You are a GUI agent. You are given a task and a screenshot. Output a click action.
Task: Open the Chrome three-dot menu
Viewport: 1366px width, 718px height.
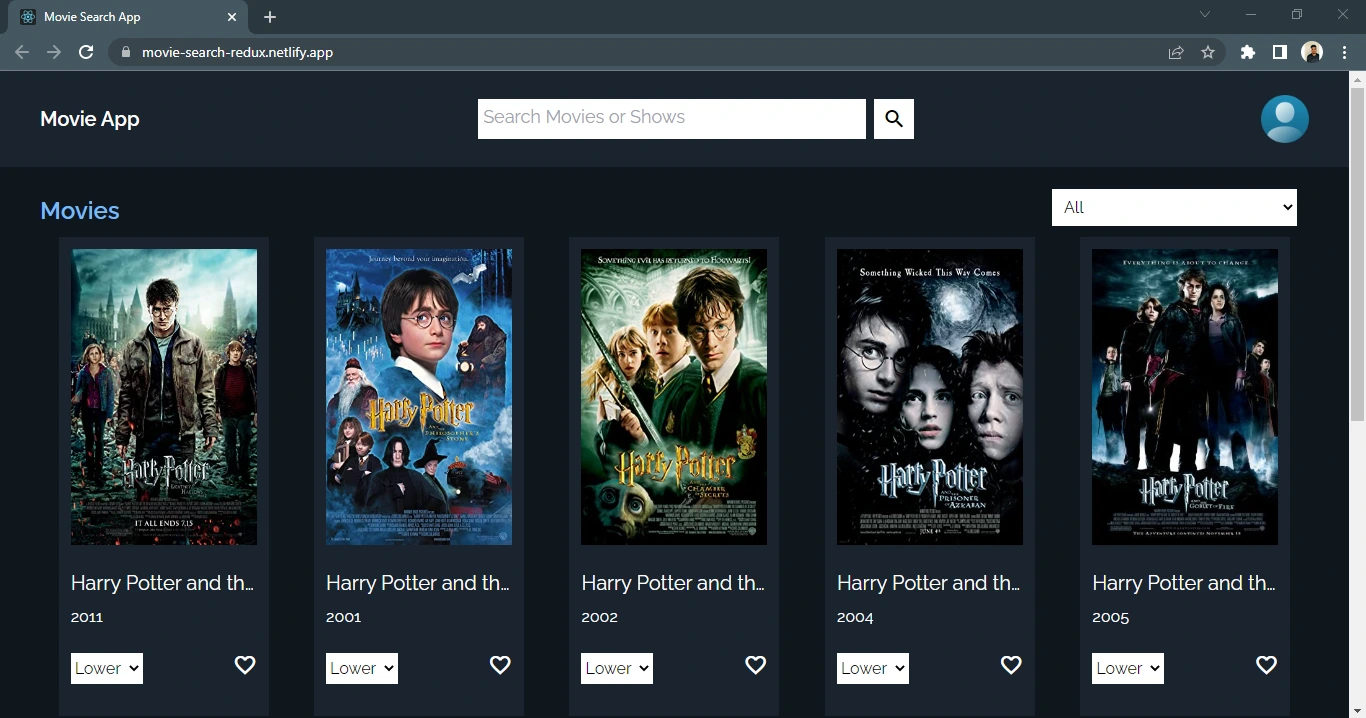[x=1344, y=51]
